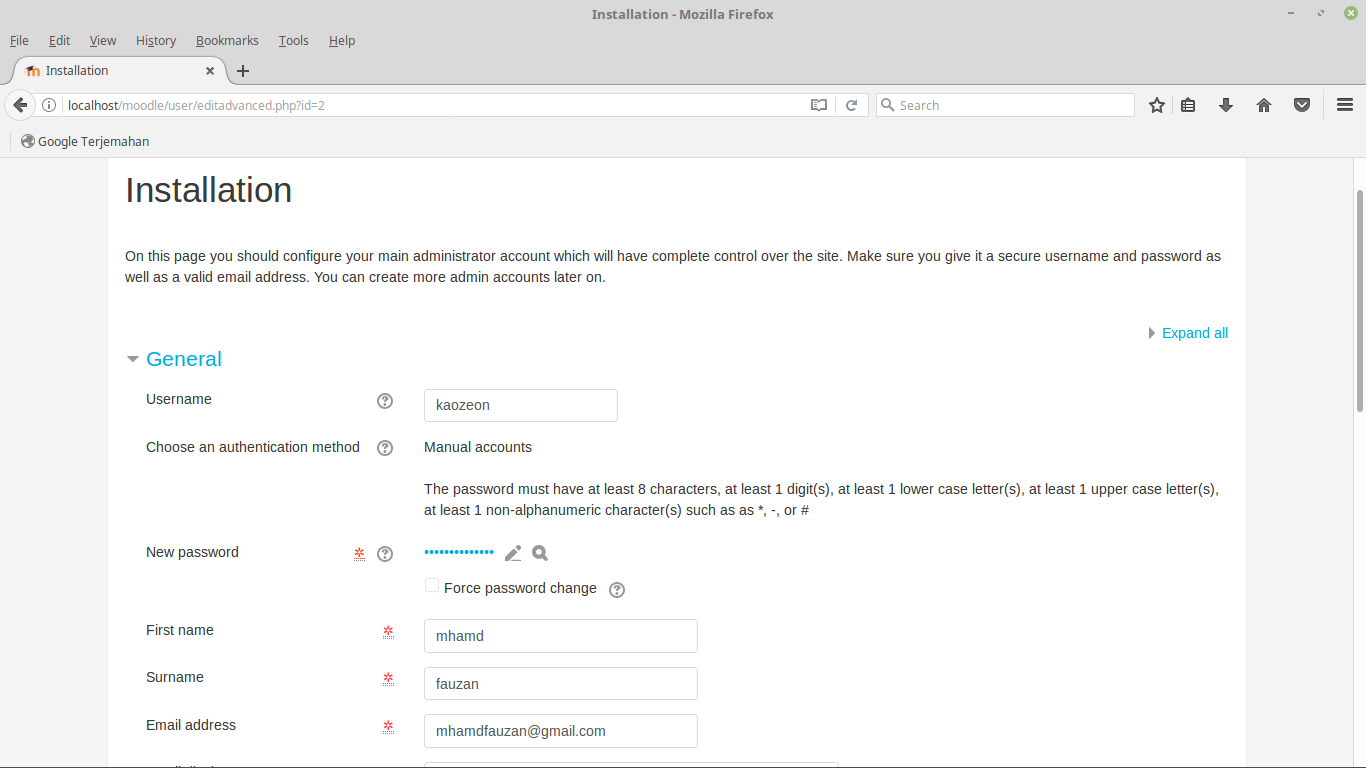Enable the Force password change checkbox
The image size is (1366, 768).
coord(432,586)
